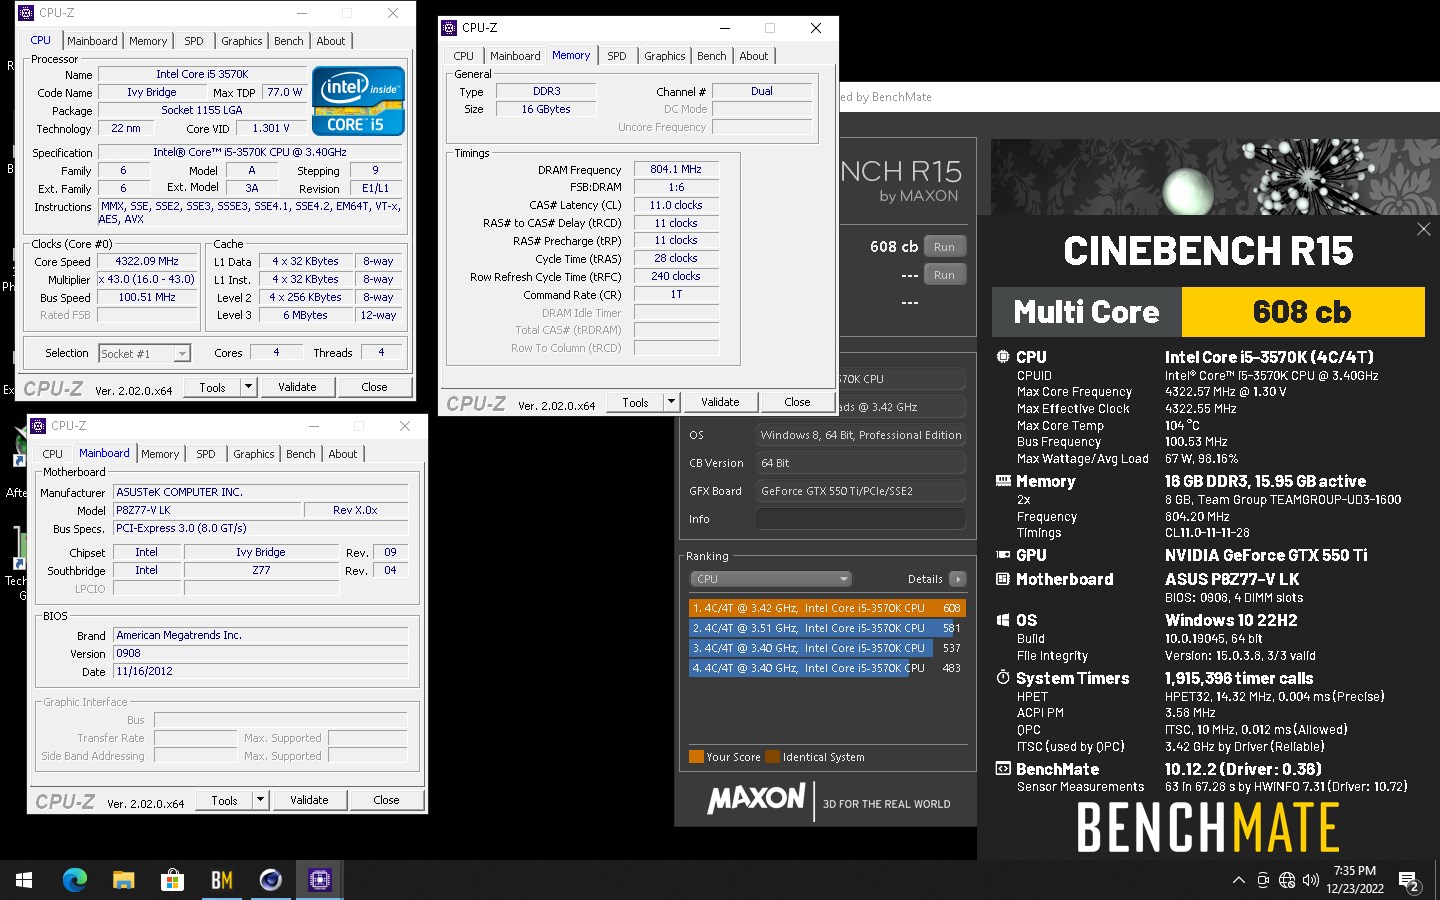Click the CPU-Z title icon in Memory window
The image size is (1440, 900).
(x=450, y=28)
